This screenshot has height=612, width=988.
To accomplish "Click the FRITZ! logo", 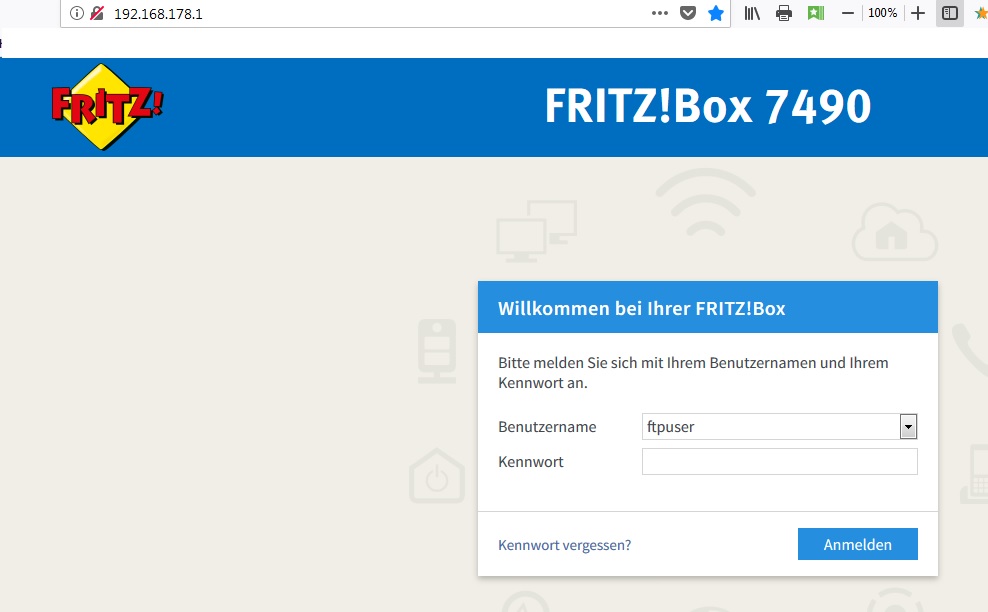I will (107, 107).
